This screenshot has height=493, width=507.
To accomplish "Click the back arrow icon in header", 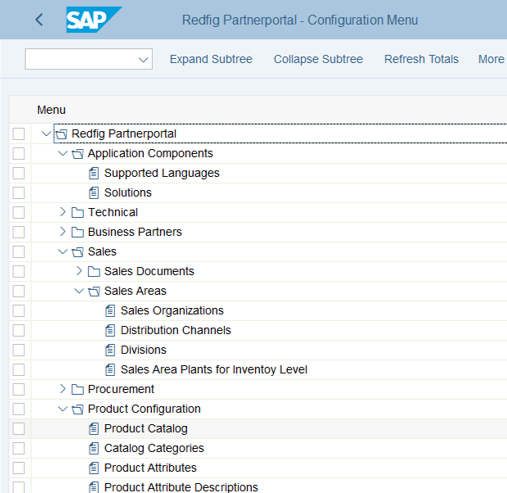I will (39, 20).
